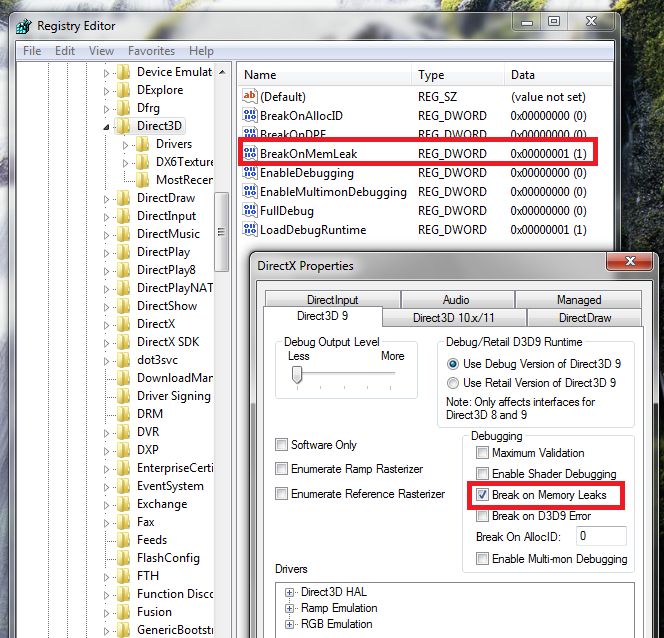664x638 pixels.
Task: Switch to the Managed tab
Action: click(x=578, y=300)
